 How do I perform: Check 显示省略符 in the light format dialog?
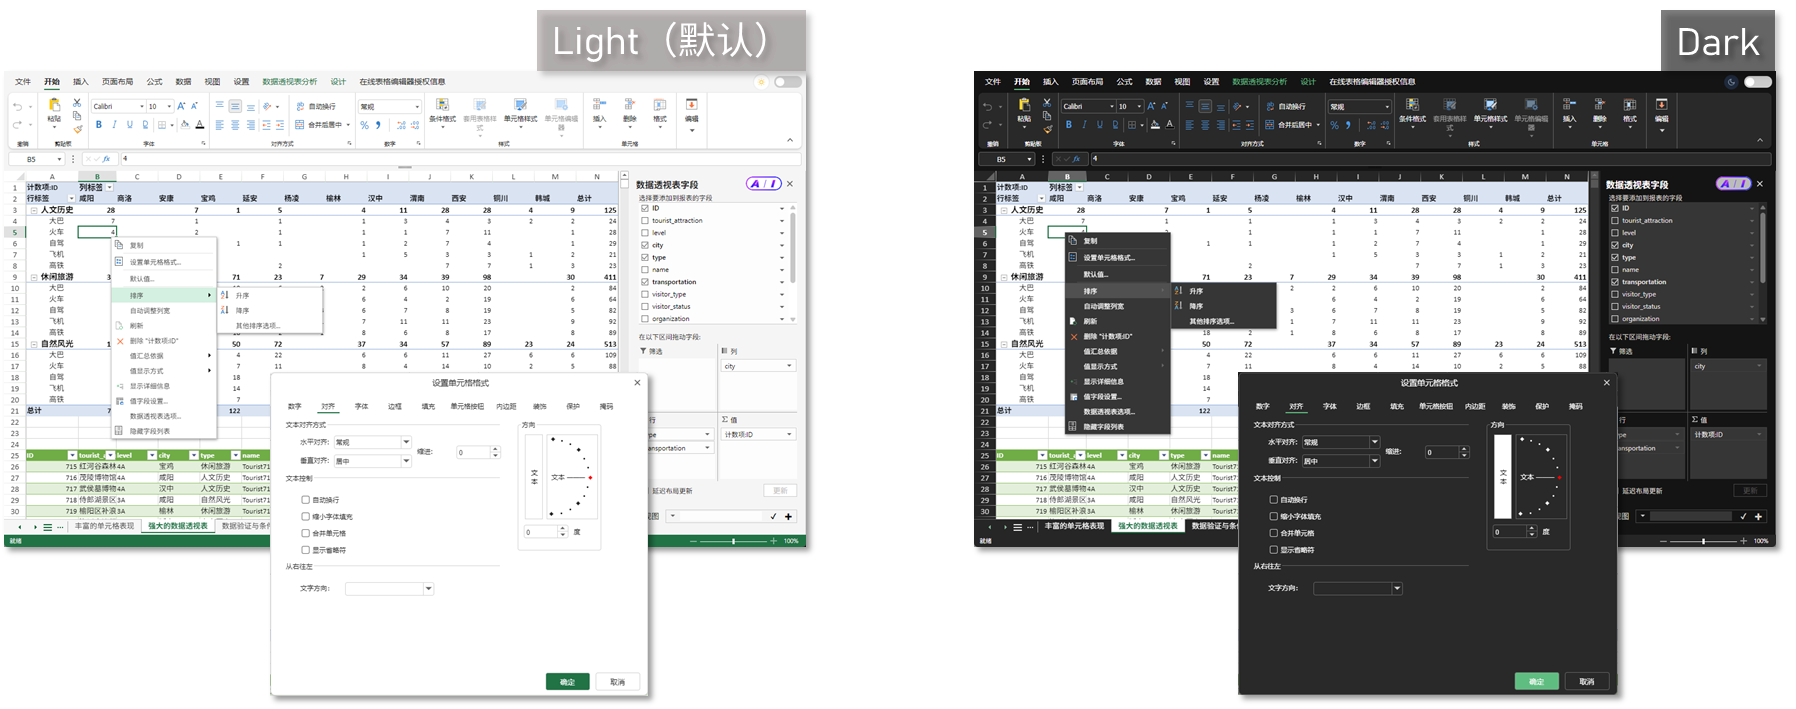pos(306,550)
